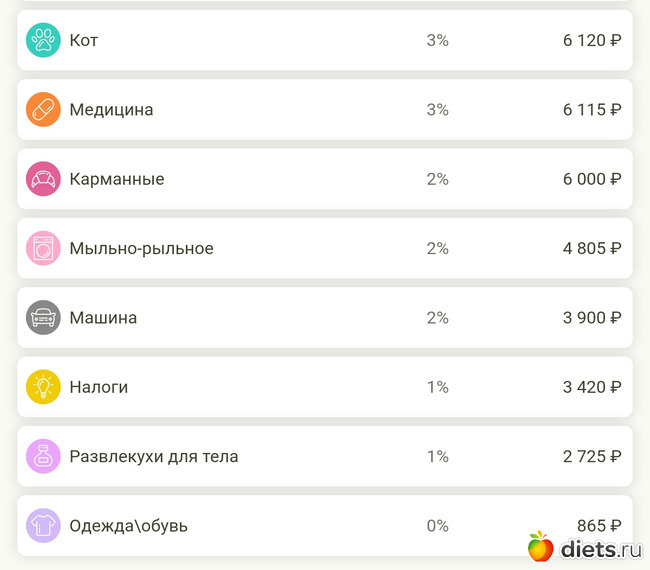Click the perfume bottle Развлекухи icon

point(43,456)
